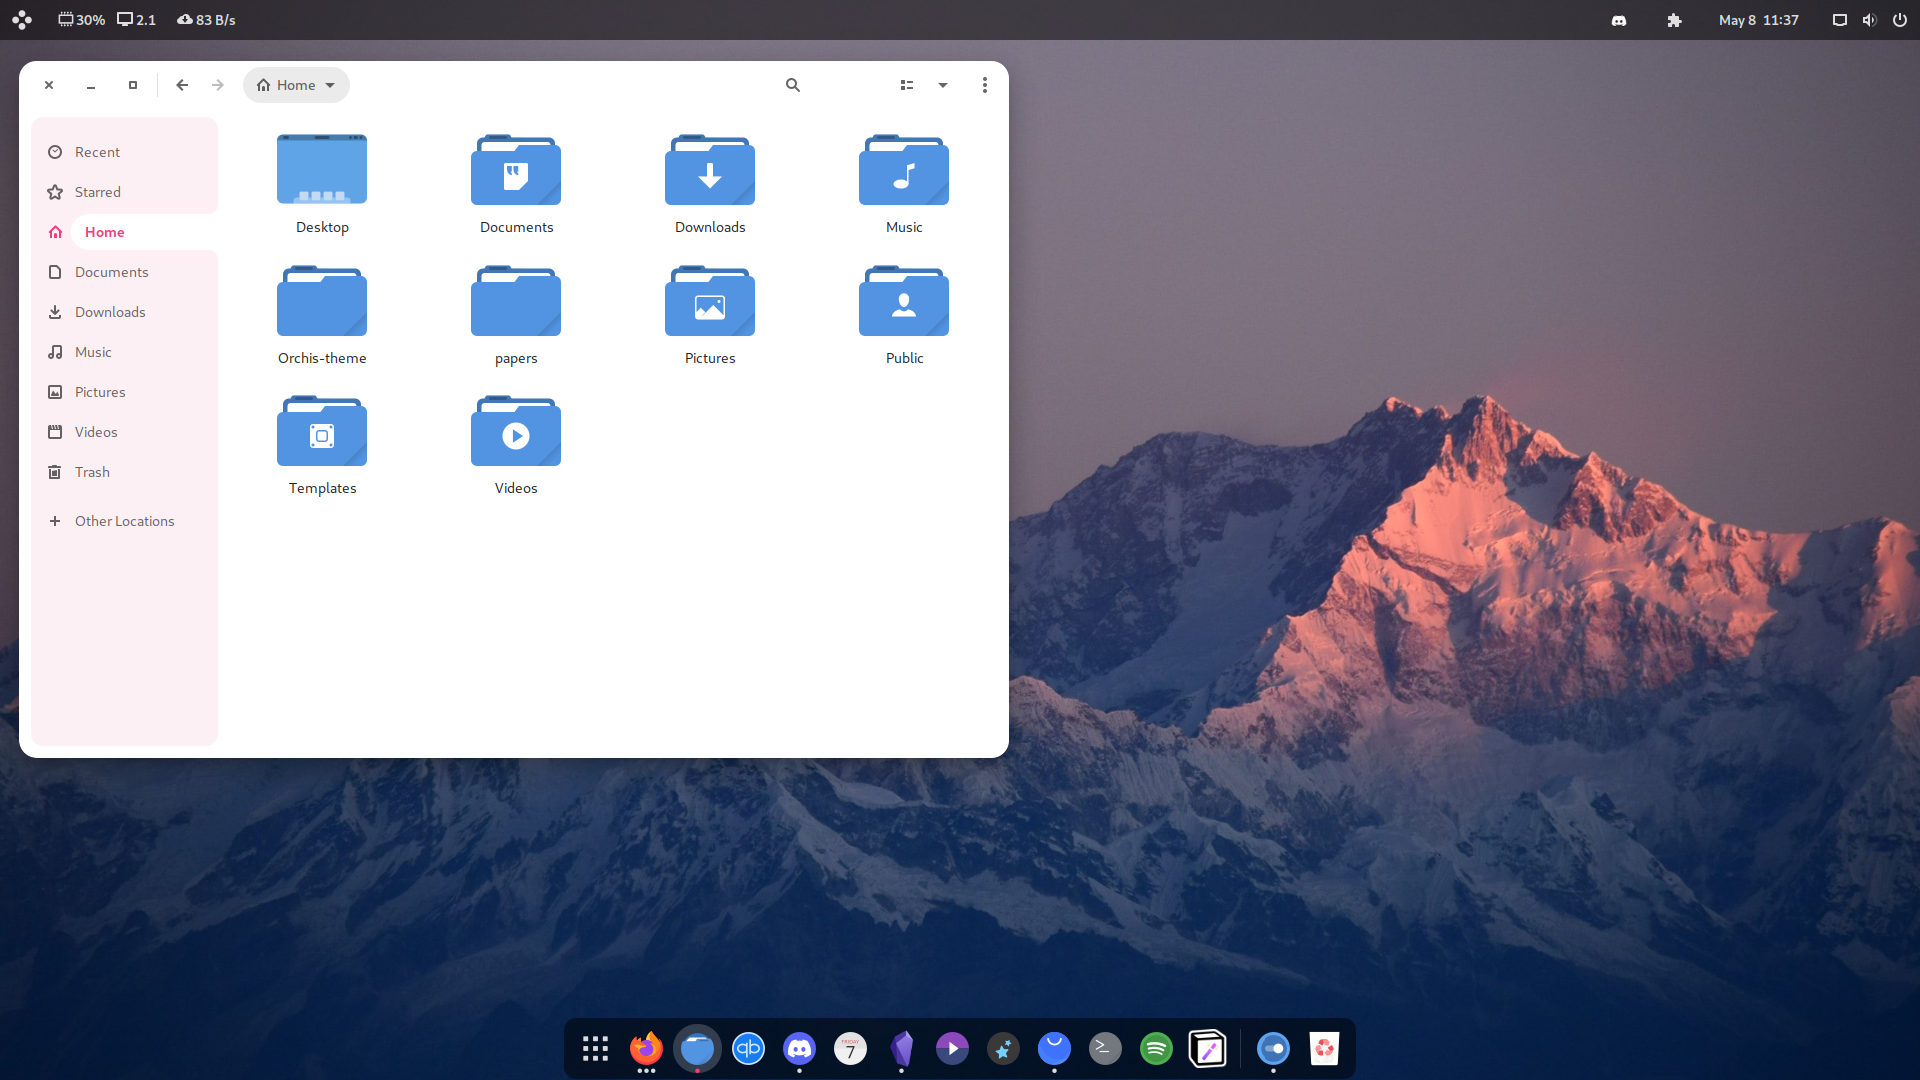Viewport: 1920px width, 1080px height.
Task: Open the Orchis-theme folder
Action: (x=321, y=300)
